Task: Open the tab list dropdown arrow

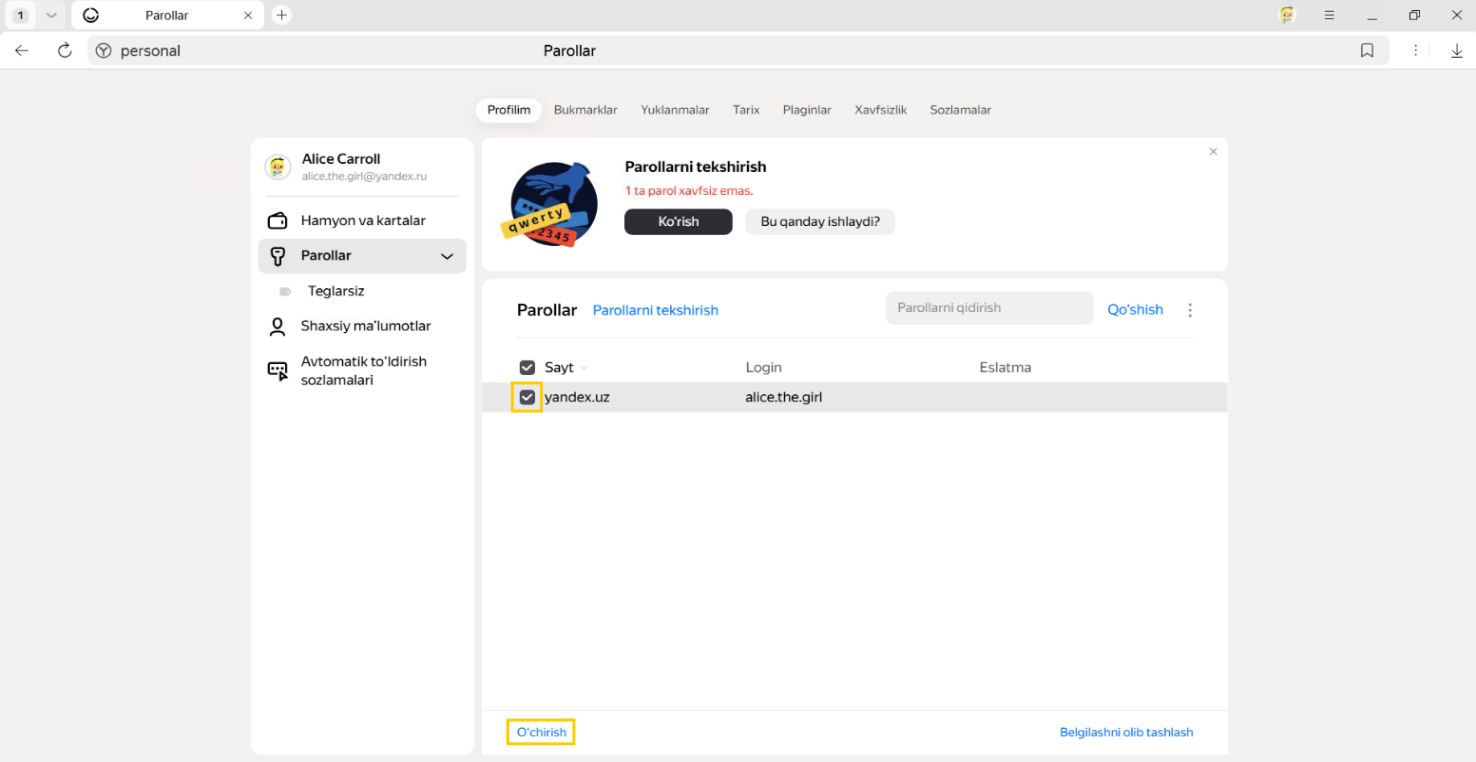Action: [x=51, y=15]
